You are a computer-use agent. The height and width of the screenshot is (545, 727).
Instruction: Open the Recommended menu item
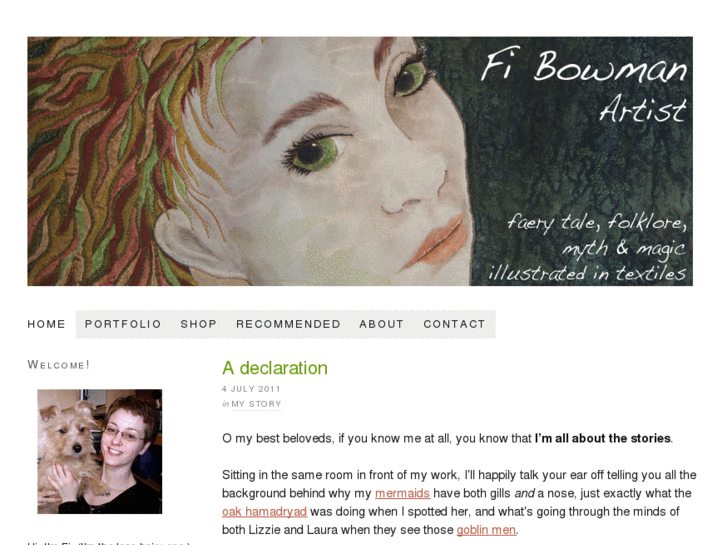288,324
